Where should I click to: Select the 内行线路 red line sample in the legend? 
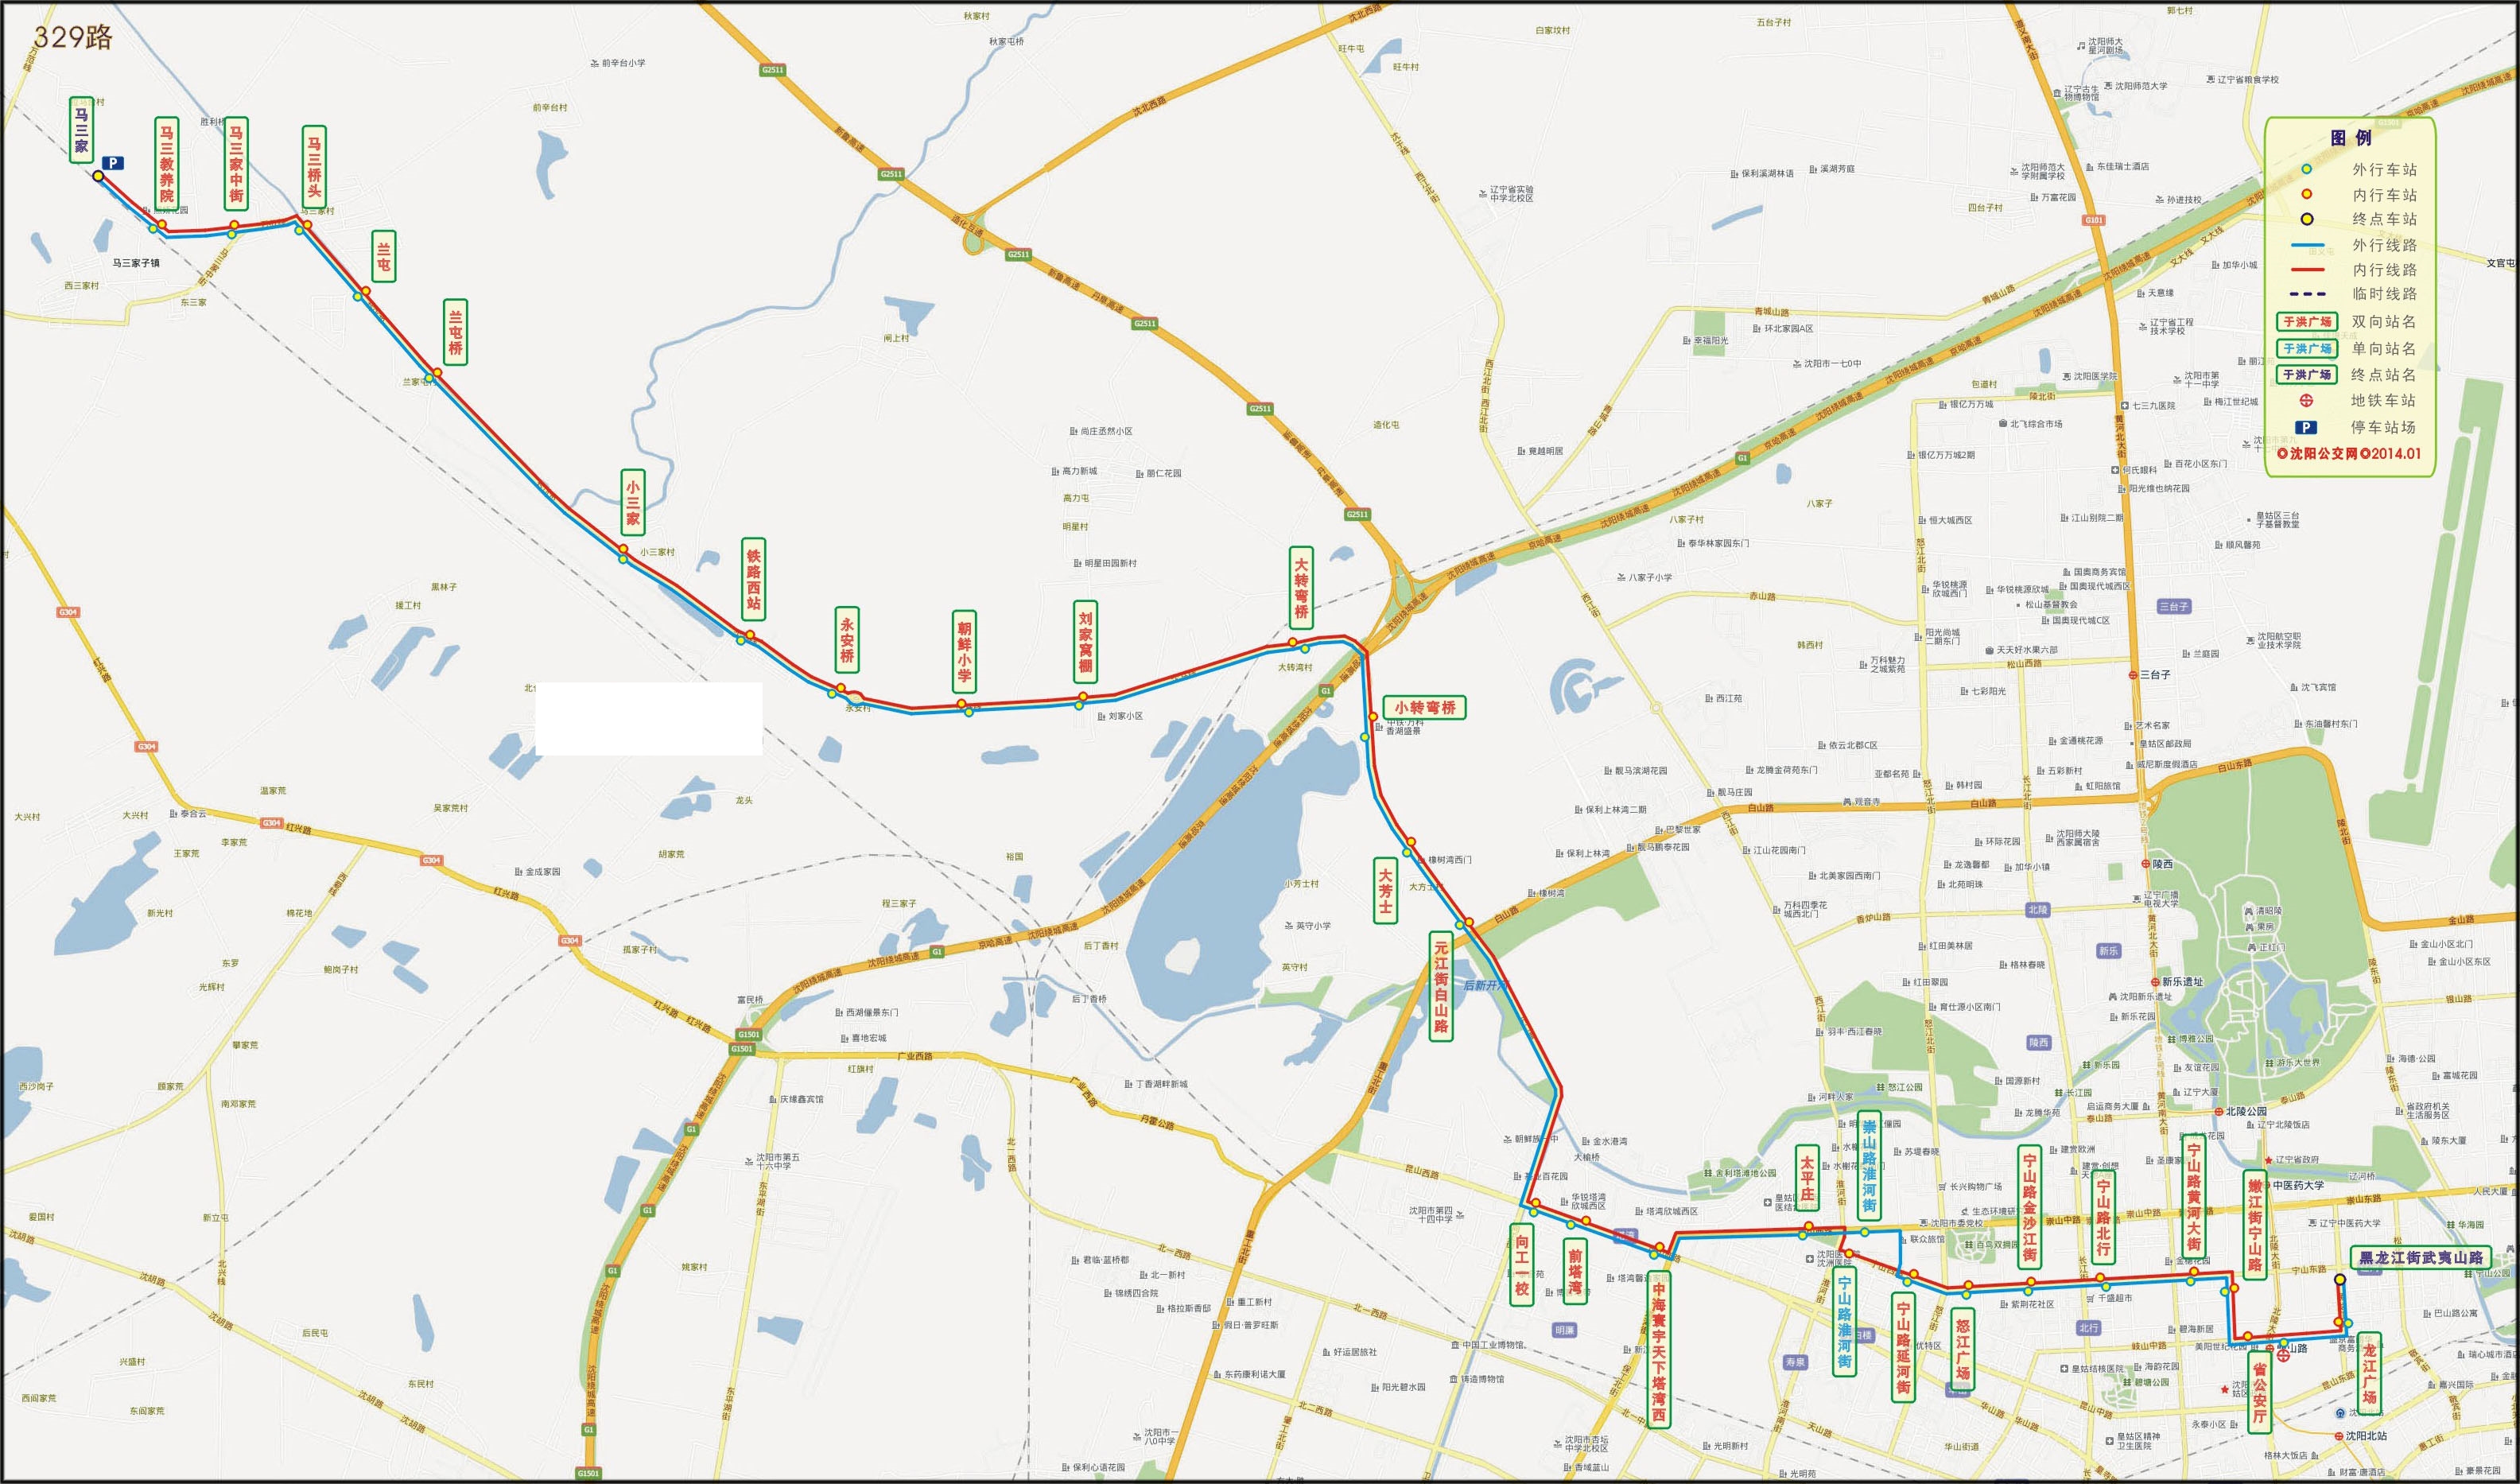pos(2306,269)
